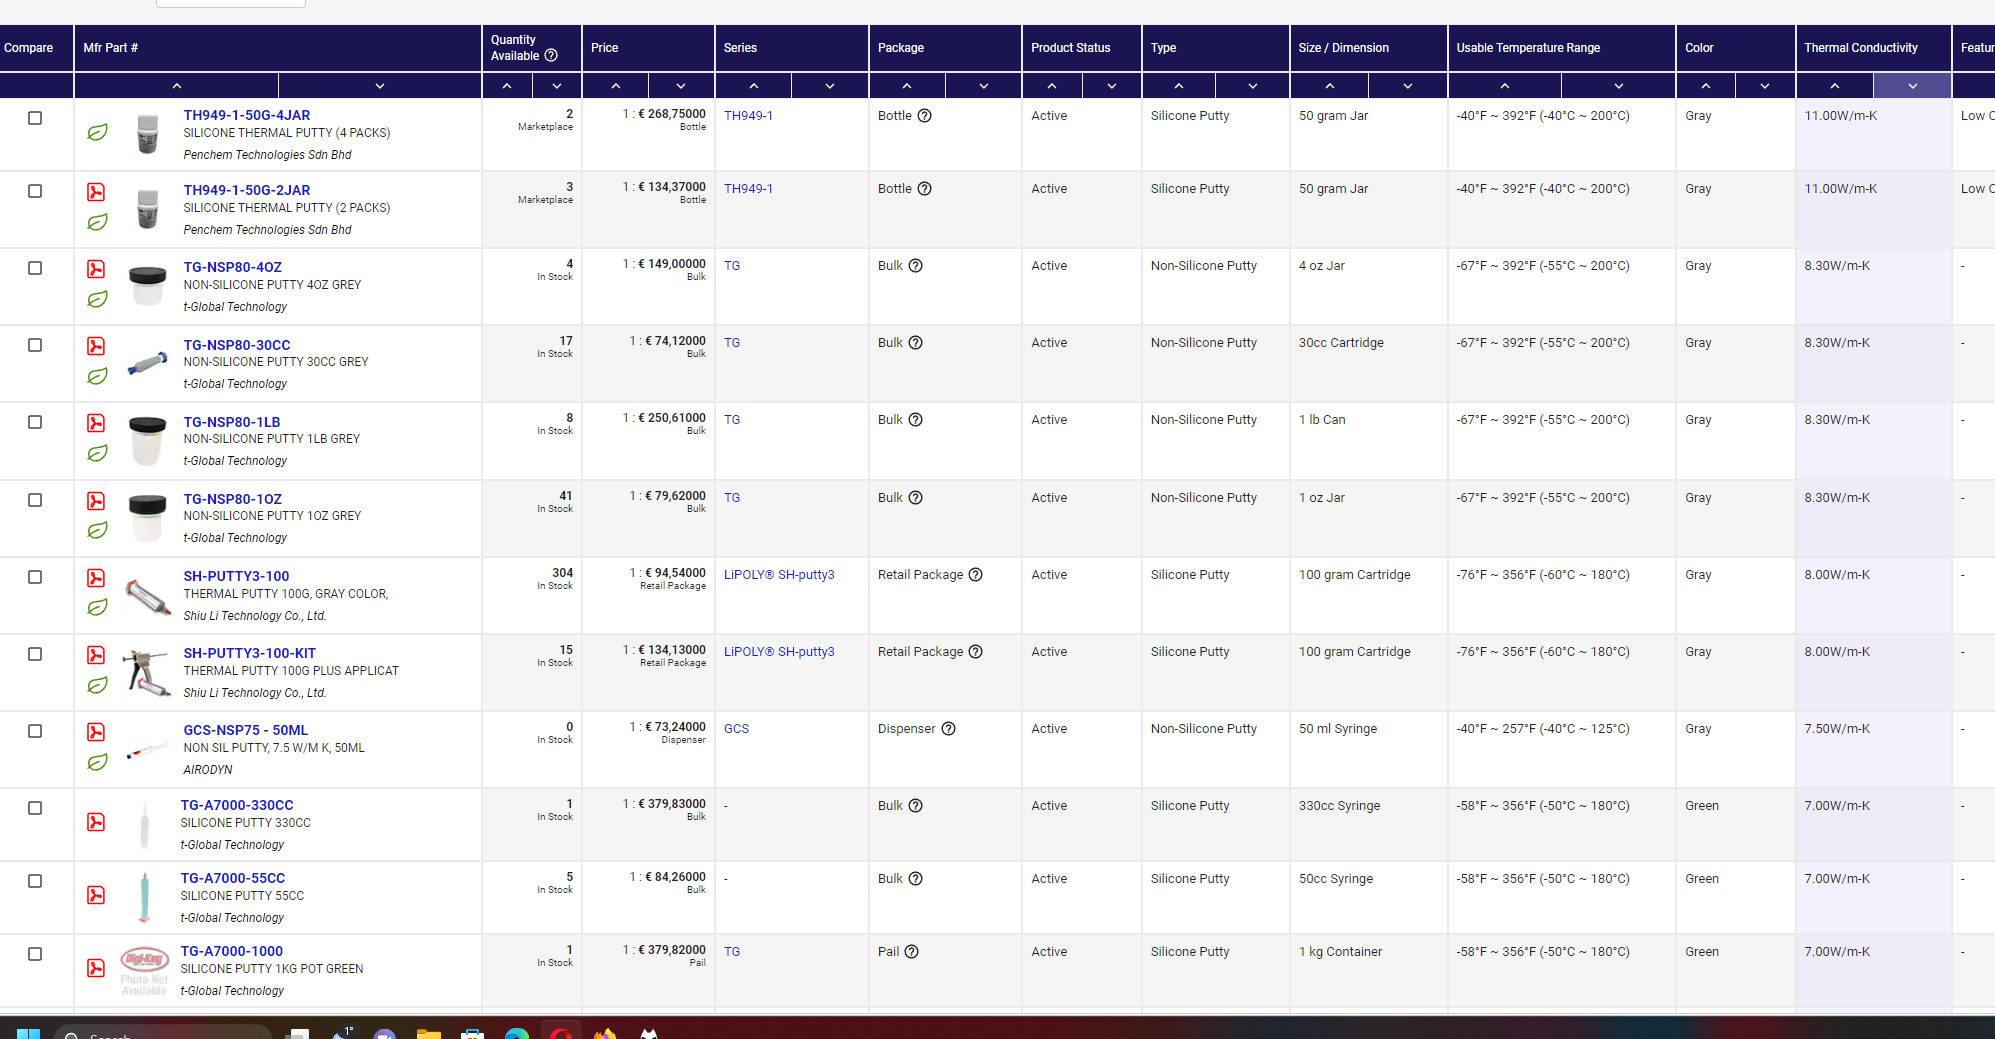Open TH949-1-50G-4JAR product page
Image resolution: width=1995 pixels, height=1039 pixels.
247,115
